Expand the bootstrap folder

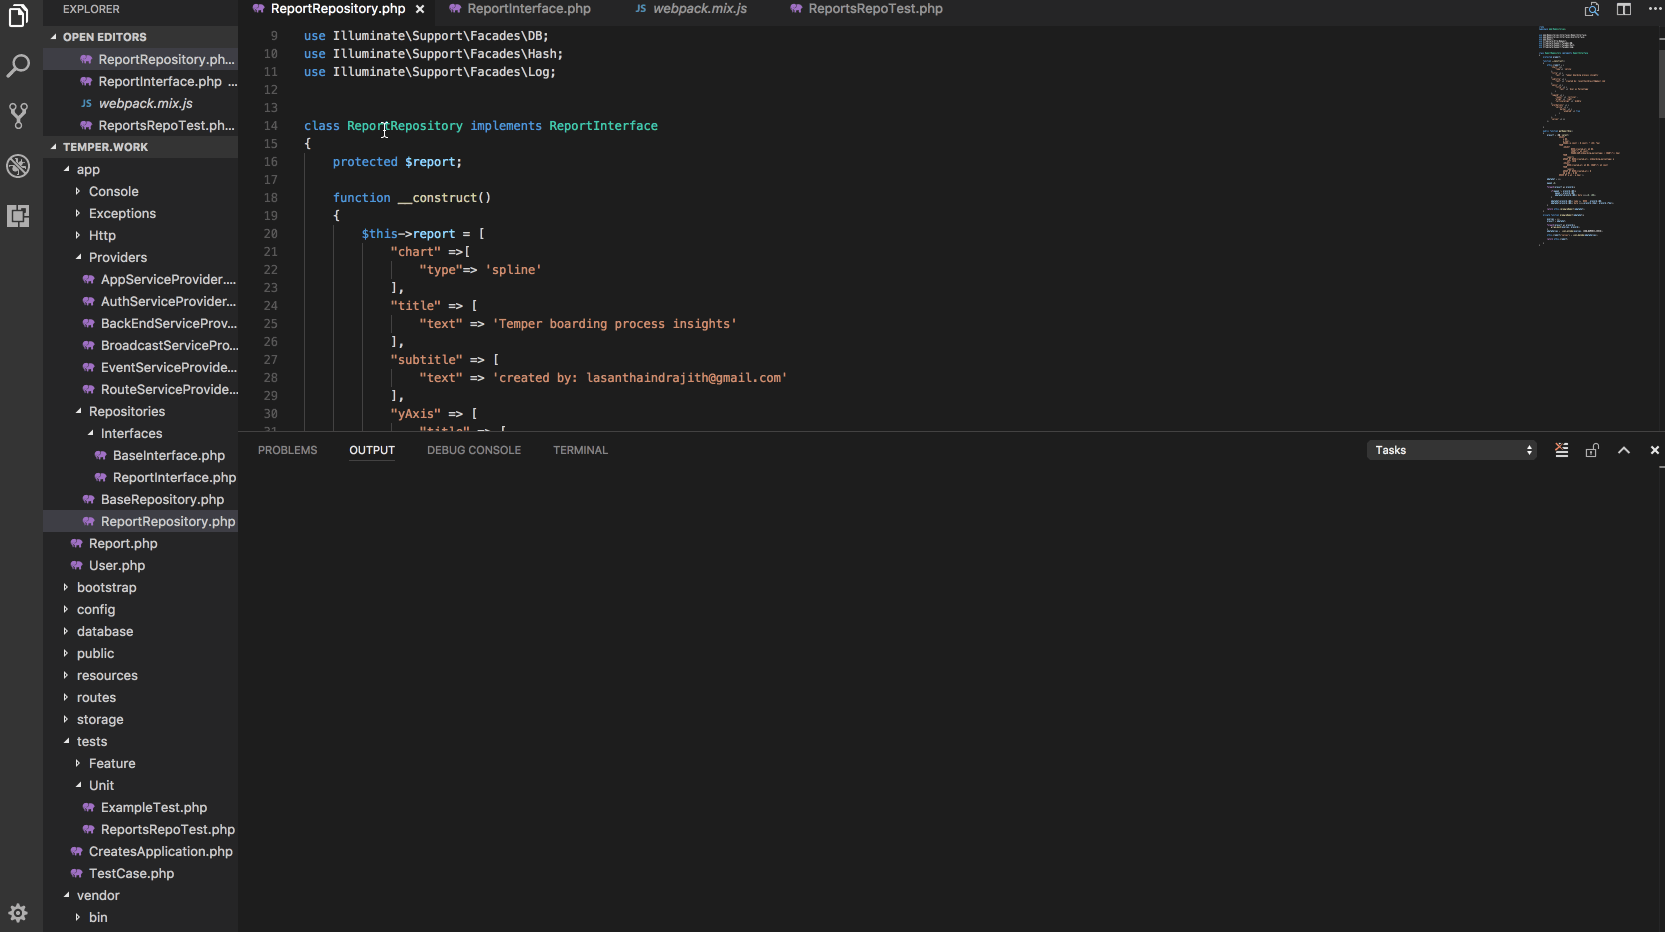point(140,588)
